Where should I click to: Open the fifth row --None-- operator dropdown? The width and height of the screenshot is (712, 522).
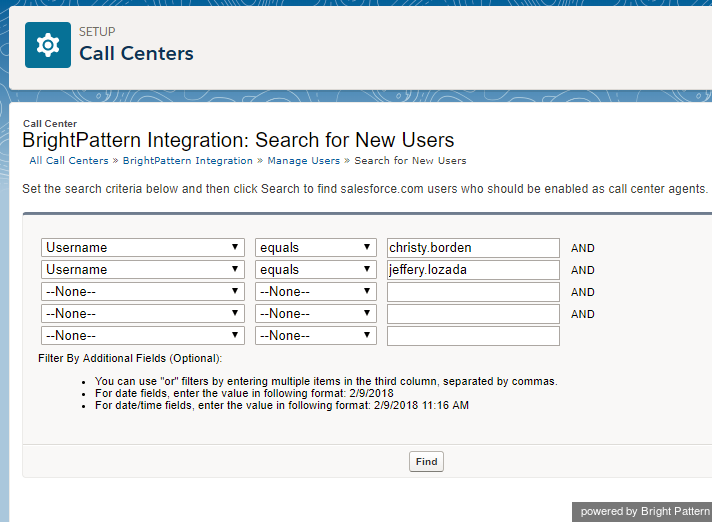point(316,335)
